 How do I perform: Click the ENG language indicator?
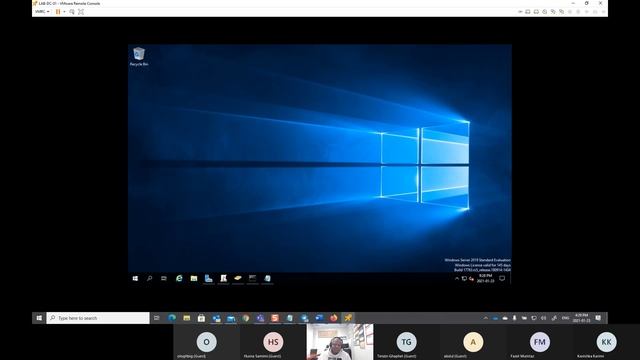point(565,318)
